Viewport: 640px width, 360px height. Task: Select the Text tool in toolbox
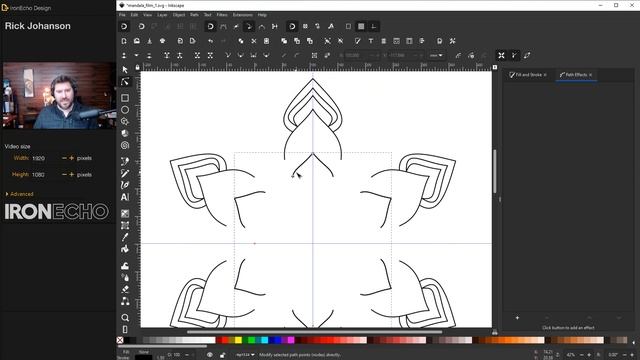(x=125, y=197)
